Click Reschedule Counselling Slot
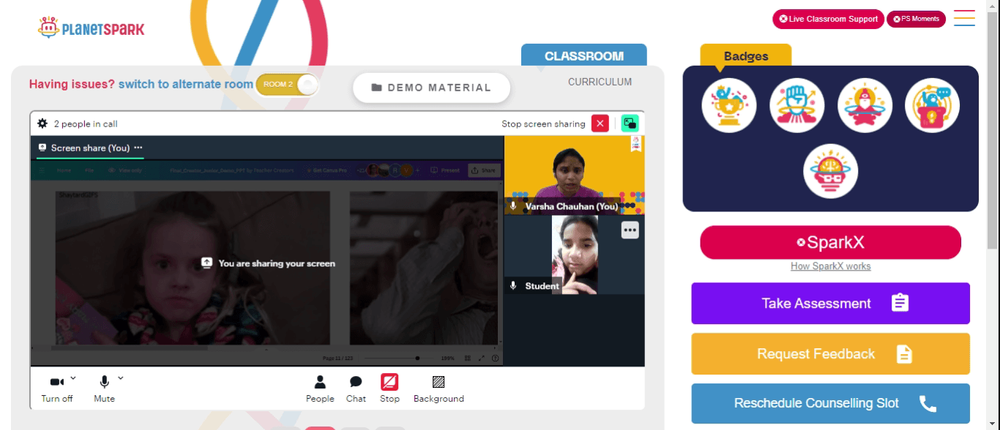The height and width of the screenshot is (430, 1000). [x=830, y=403]
